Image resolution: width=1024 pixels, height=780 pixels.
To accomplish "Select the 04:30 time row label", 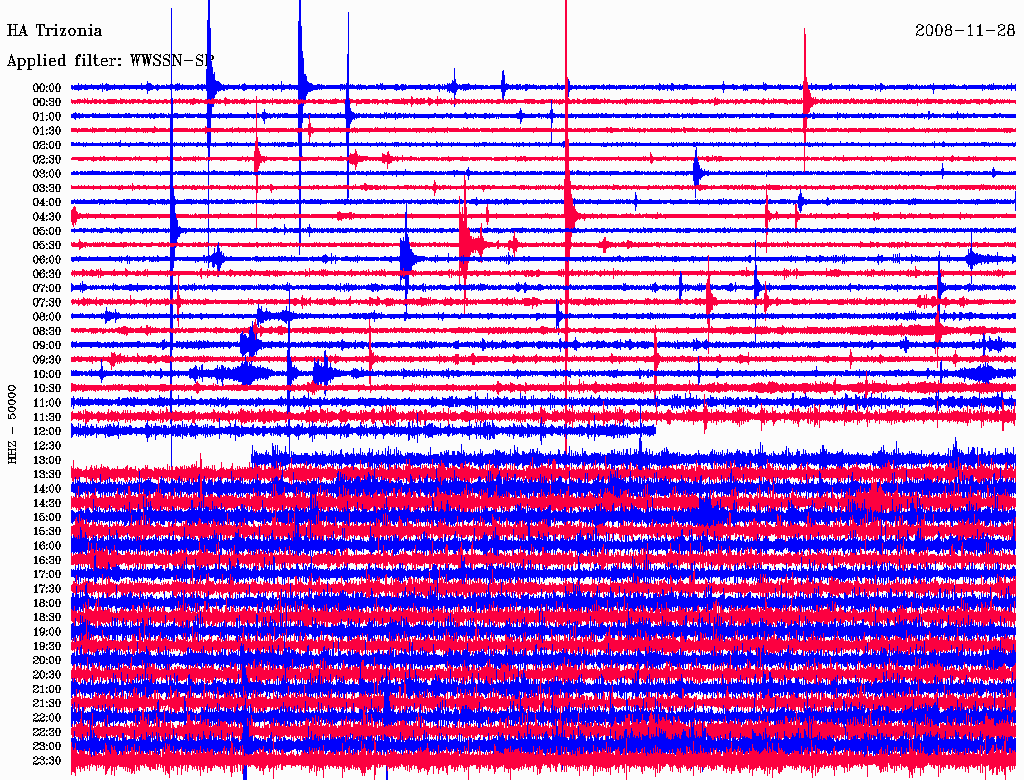I will (x=47, y=217).
